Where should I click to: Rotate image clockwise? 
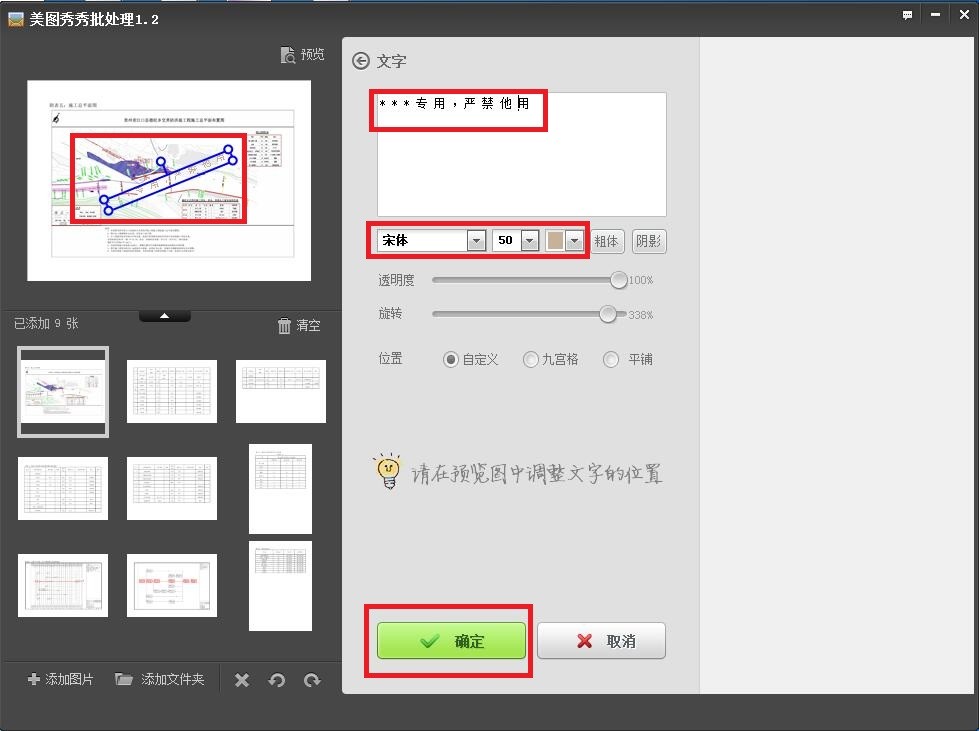click(x=312, y=680)
